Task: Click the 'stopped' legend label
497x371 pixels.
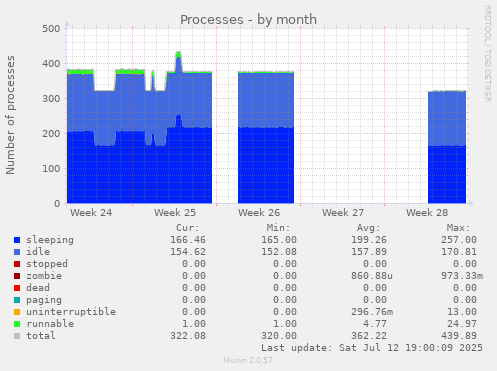Action: (47, 264)
